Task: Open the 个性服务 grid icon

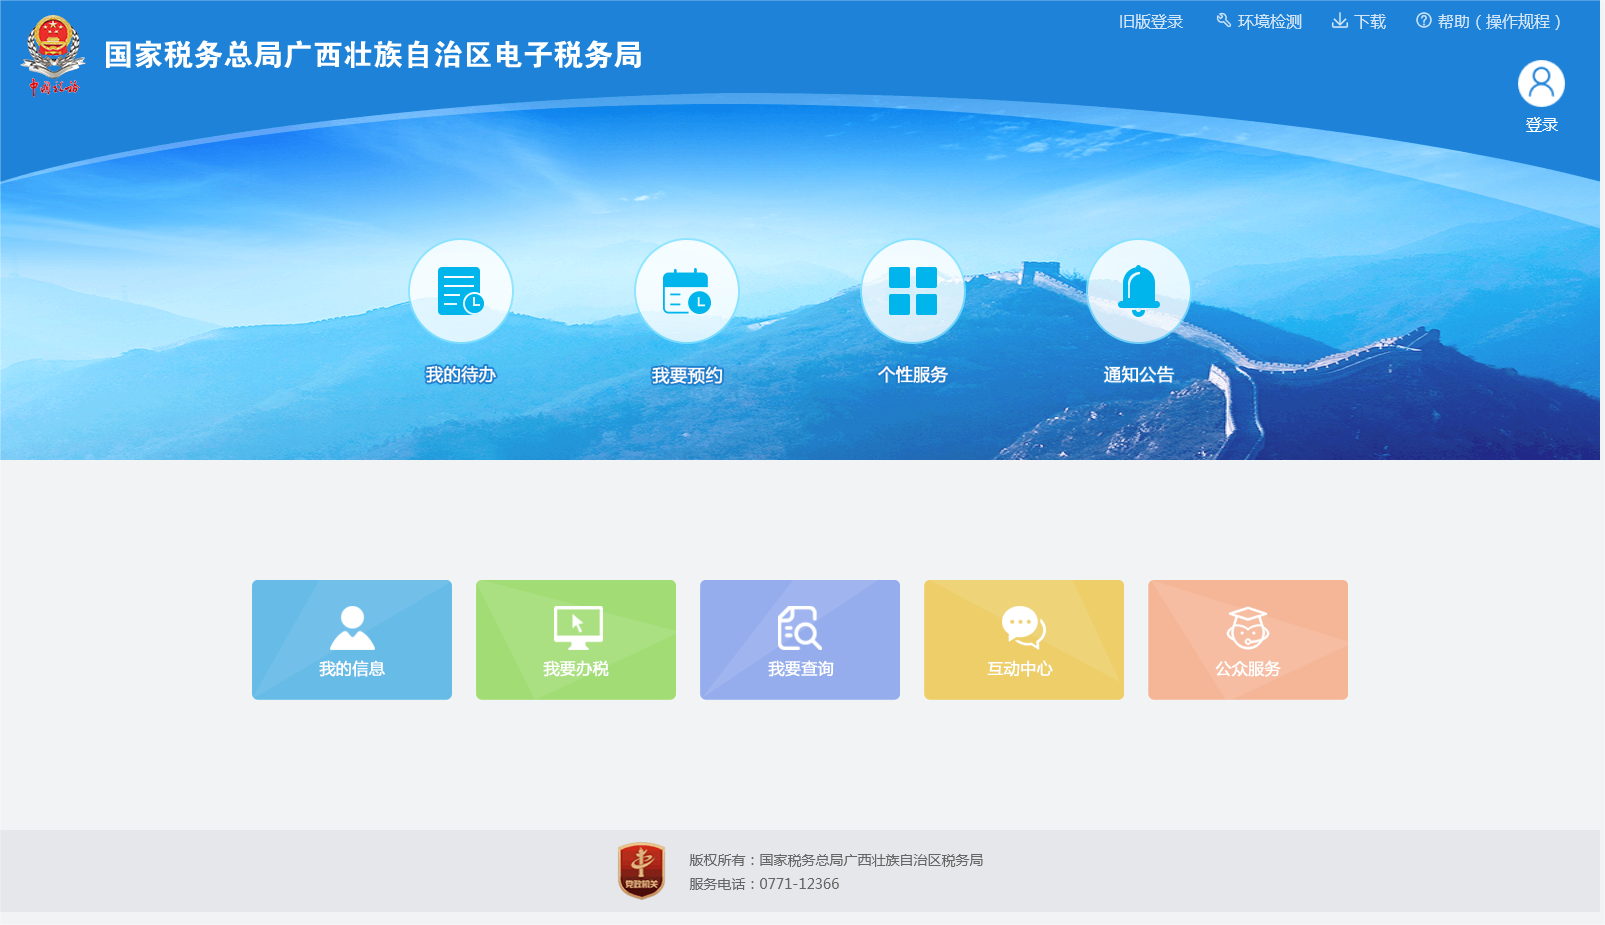Action: coord(913,291)
